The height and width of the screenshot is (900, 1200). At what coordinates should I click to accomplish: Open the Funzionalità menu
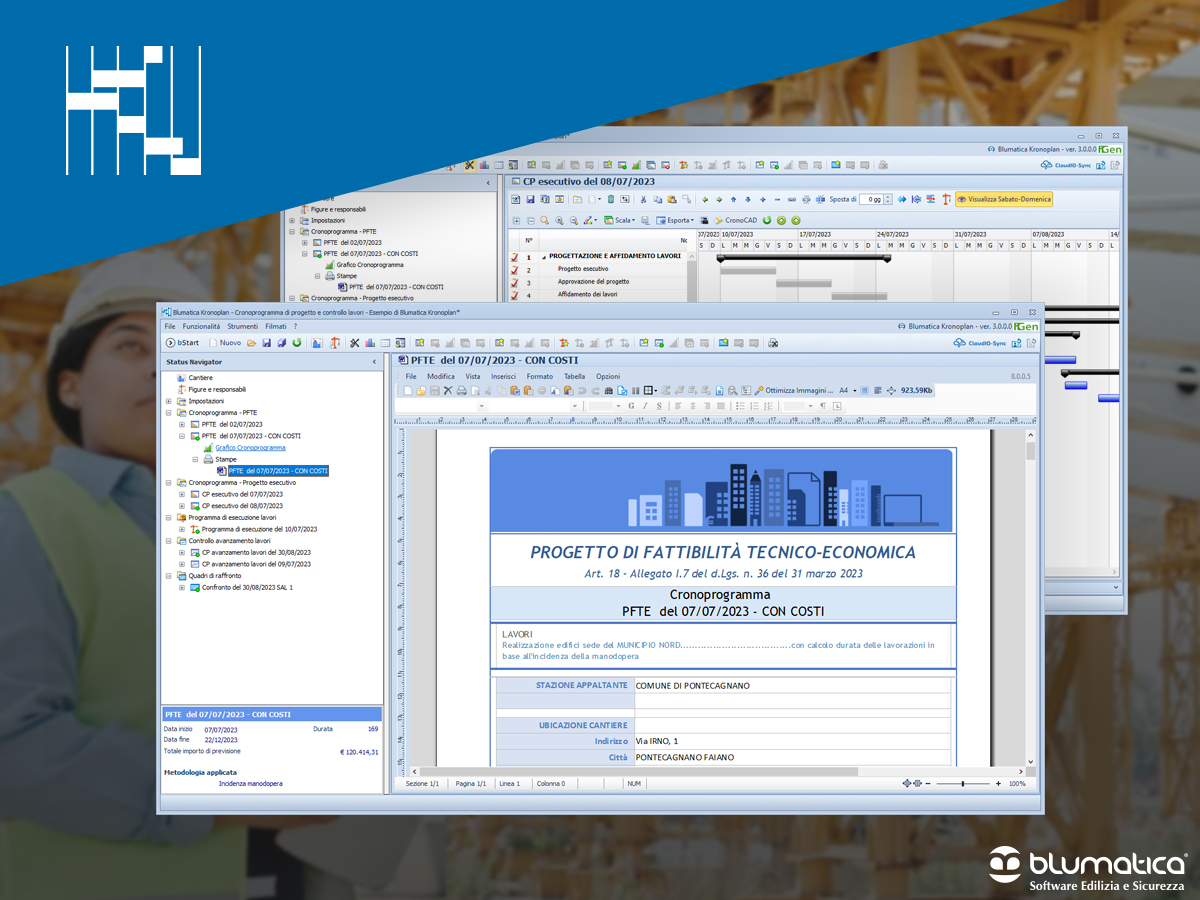point(202,327)
